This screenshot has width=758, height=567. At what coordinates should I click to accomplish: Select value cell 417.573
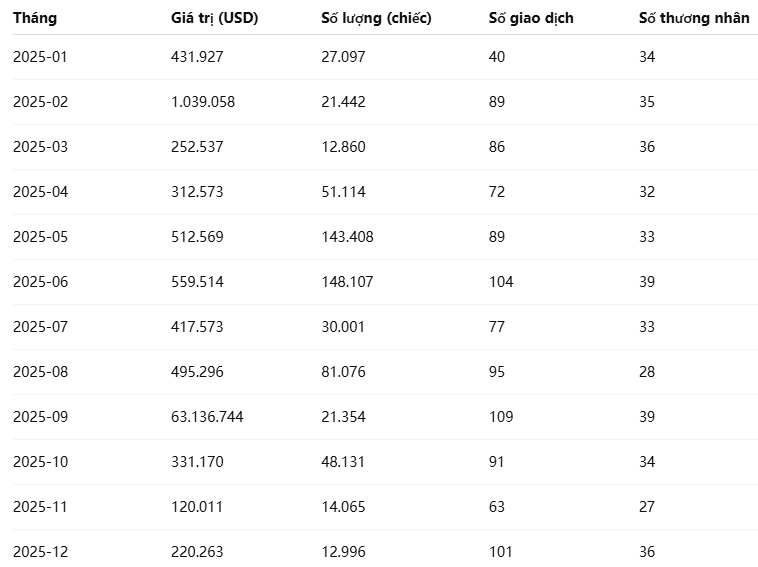point(197,327)
